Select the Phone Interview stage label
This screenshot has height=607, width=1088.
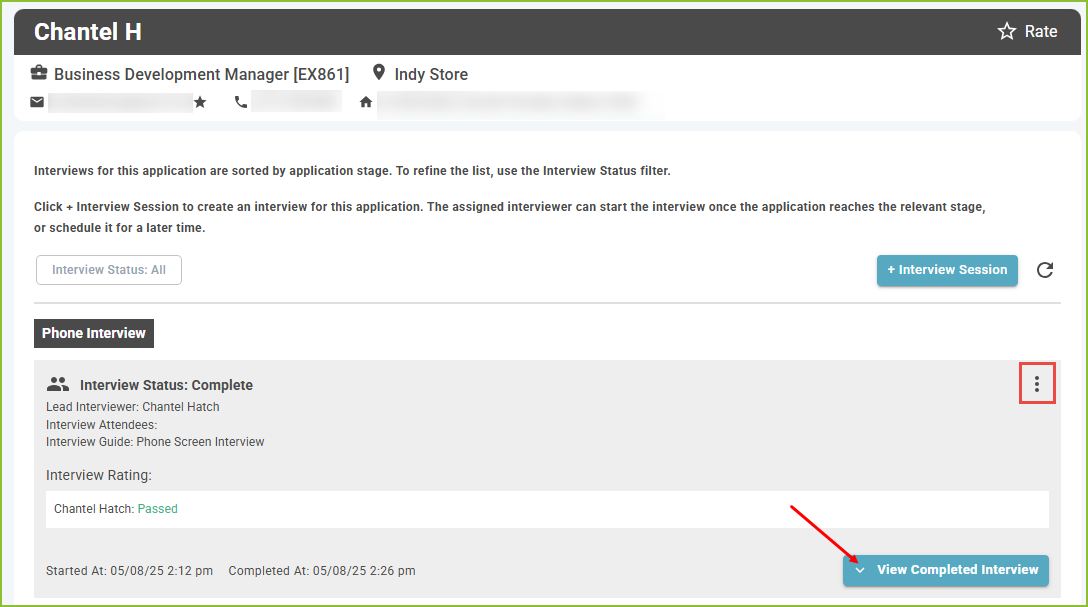click(94, 333)
